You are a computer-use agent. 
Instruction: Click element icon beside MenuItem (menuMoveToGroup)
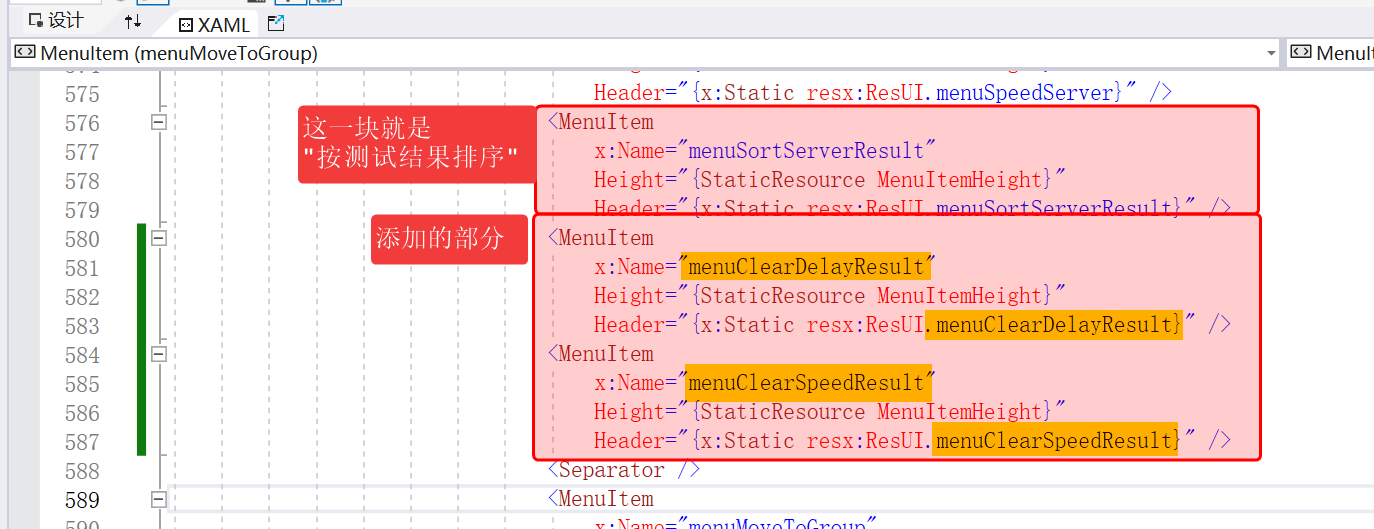pyautogui.click(x=26, y=53)
